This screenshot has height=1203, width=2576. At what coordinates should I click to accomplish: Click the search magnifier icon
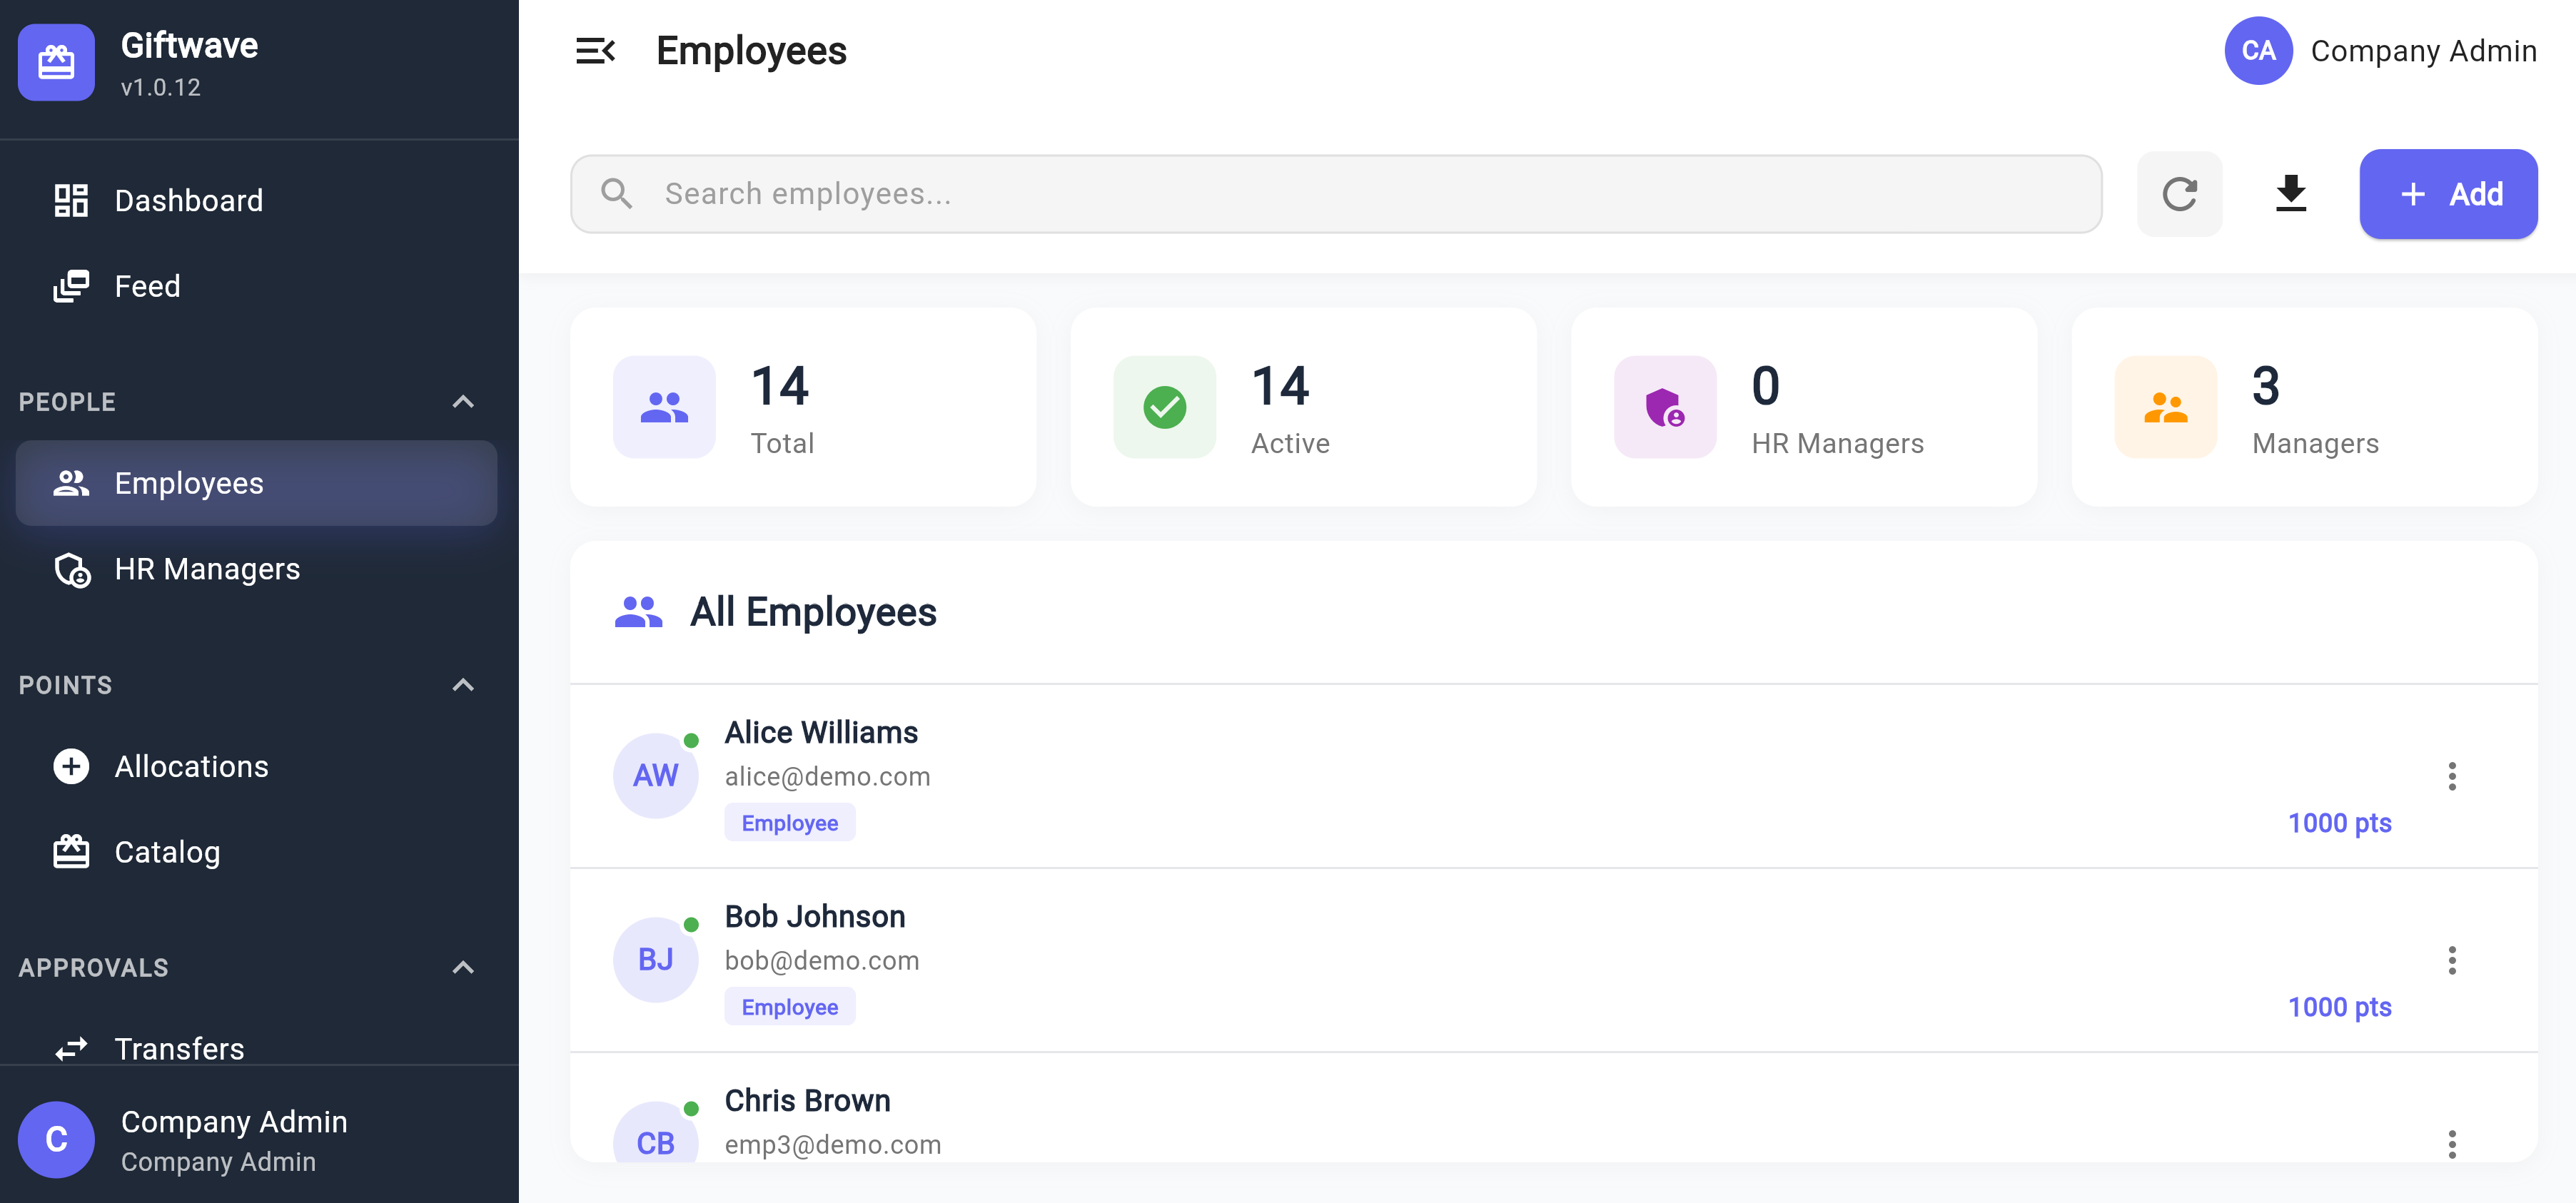tap(616, 194)
